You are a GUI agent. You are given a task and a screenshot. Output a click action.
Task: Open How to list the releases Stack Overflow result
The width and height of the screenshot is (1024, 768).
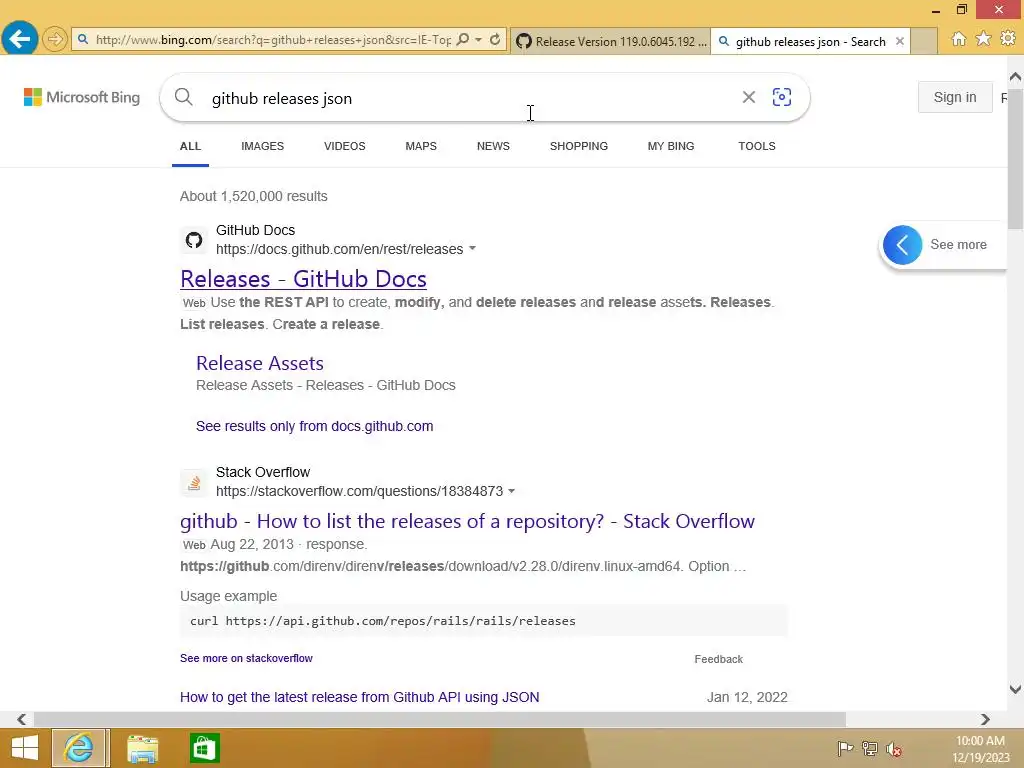467,521
